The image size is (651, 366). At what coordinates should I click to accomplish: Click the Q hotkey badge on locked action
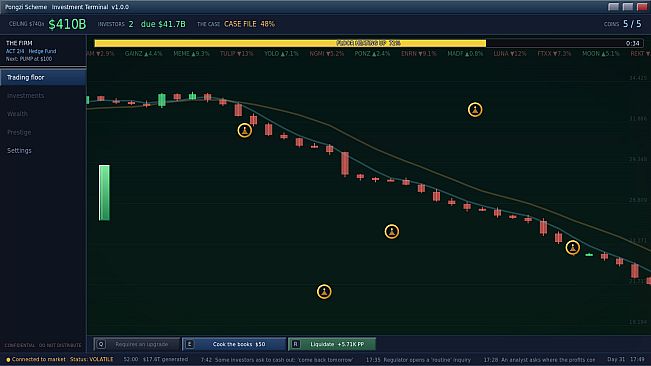(101, 344)
